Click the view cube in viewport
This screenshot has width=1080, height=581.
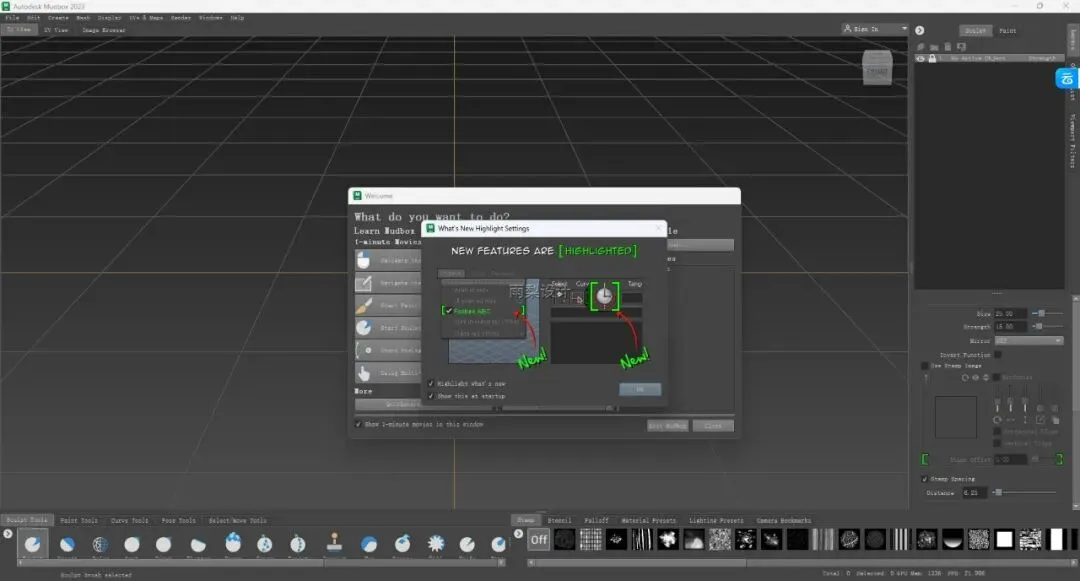point(877,69)
